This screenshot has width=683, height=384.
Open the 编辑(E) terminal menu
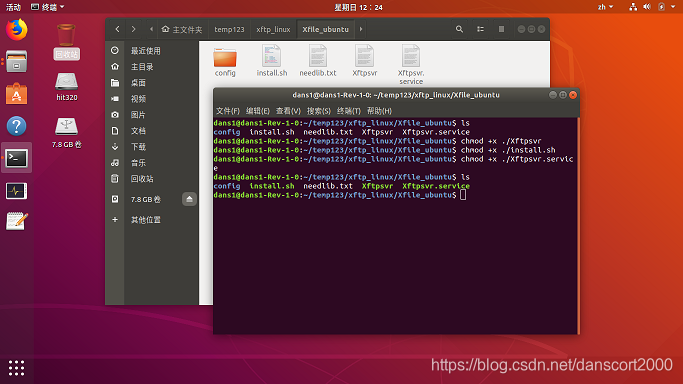(257, 111)
